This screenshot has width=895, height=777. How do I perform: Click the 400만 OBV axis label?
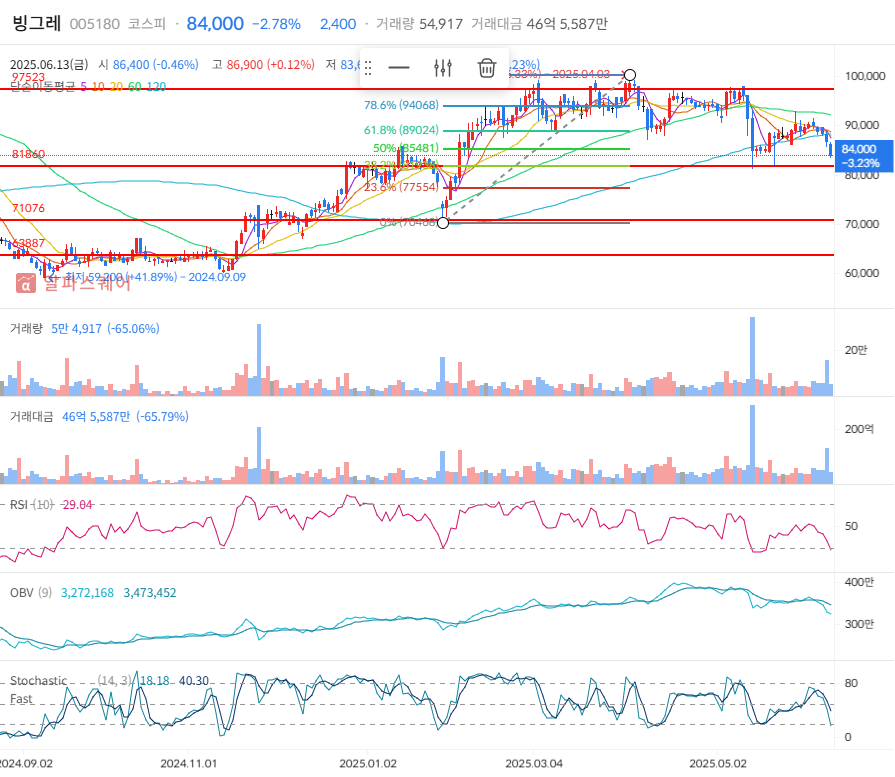[859, 582]
